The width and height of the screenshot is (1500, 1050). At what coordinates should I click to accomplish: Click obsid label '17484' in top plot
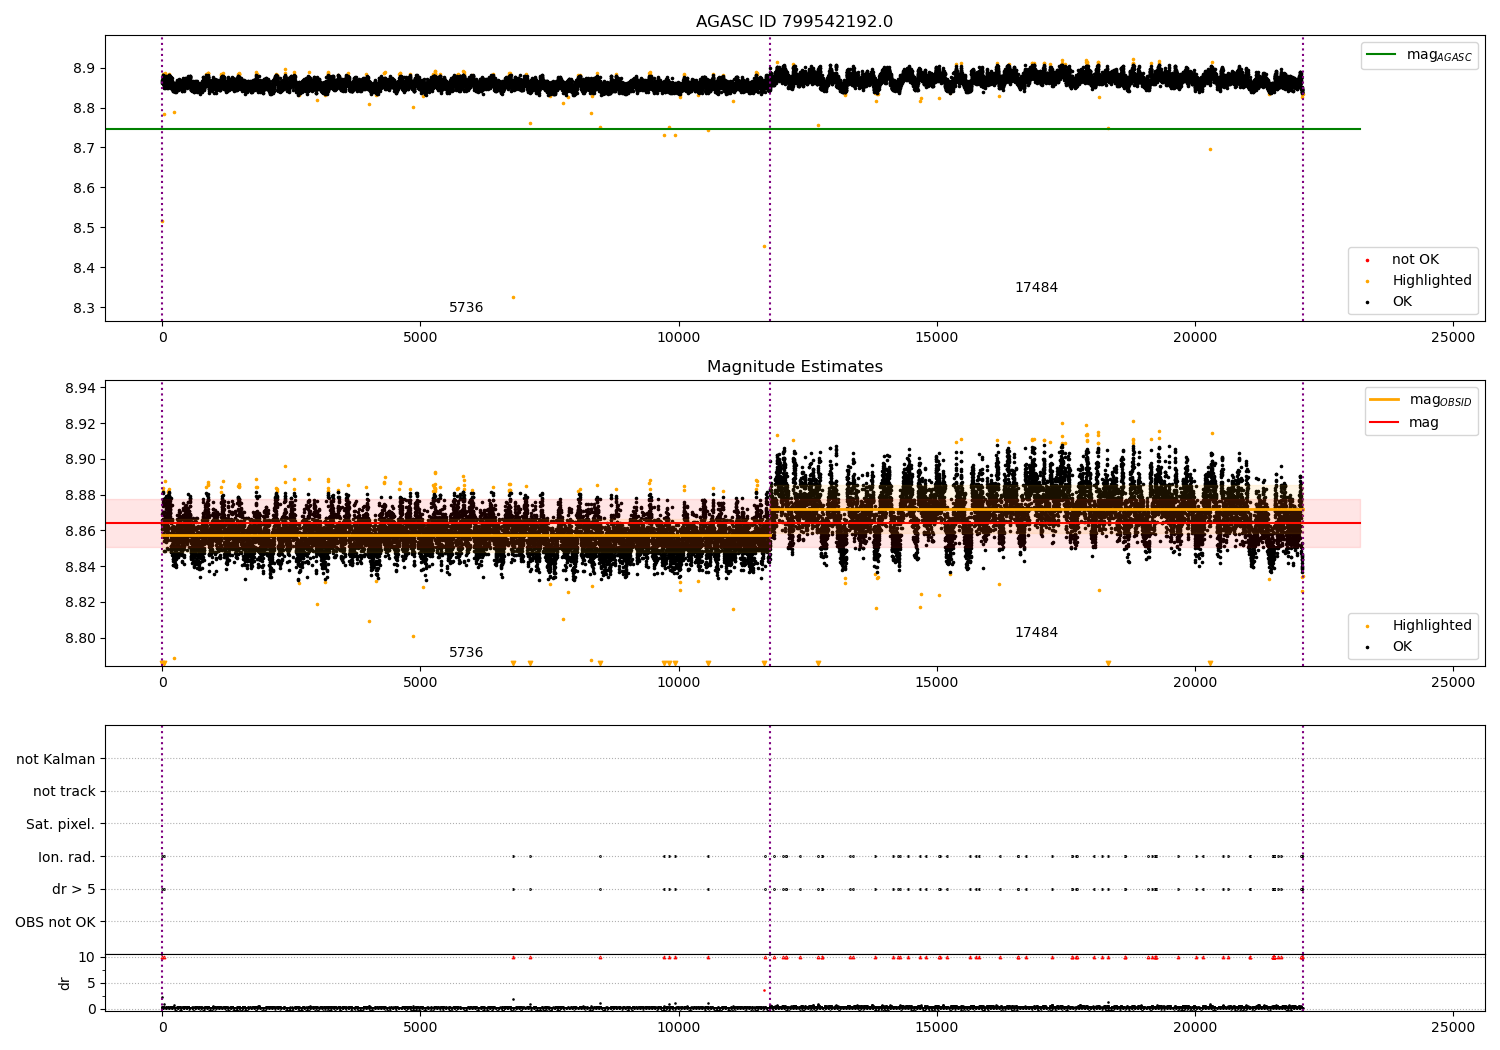pyautogui.click(x=1036, y=288)
